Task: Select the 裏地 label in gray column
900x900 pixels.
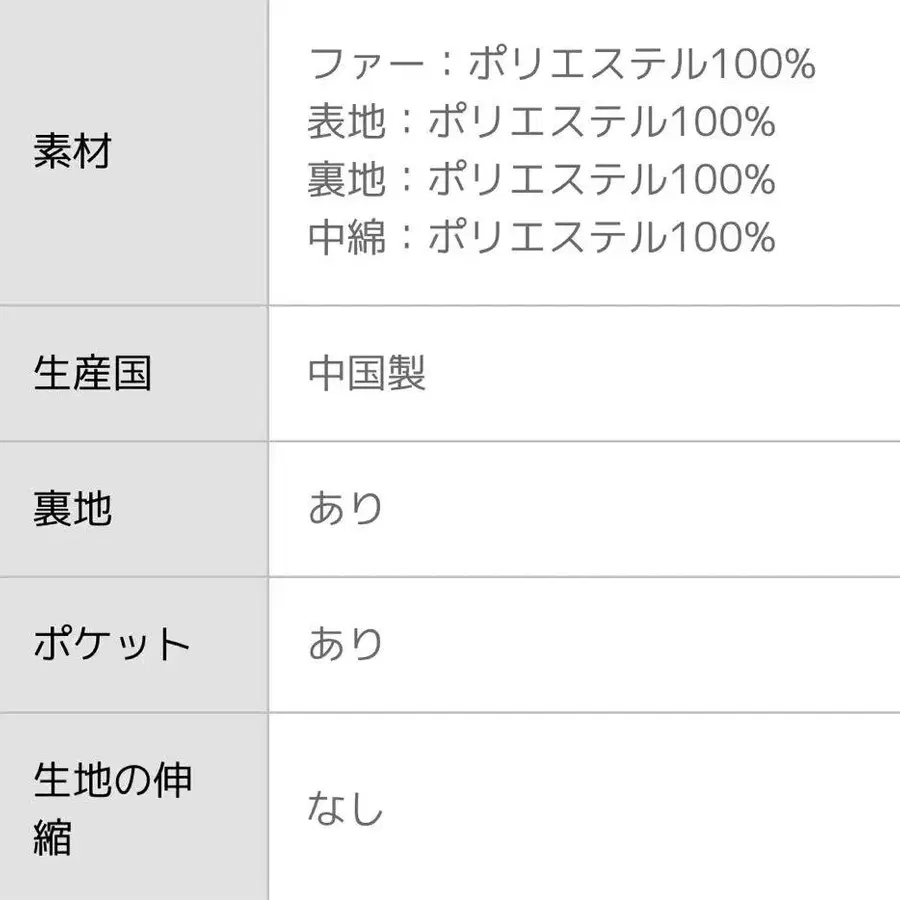Action: coord(72,509)
